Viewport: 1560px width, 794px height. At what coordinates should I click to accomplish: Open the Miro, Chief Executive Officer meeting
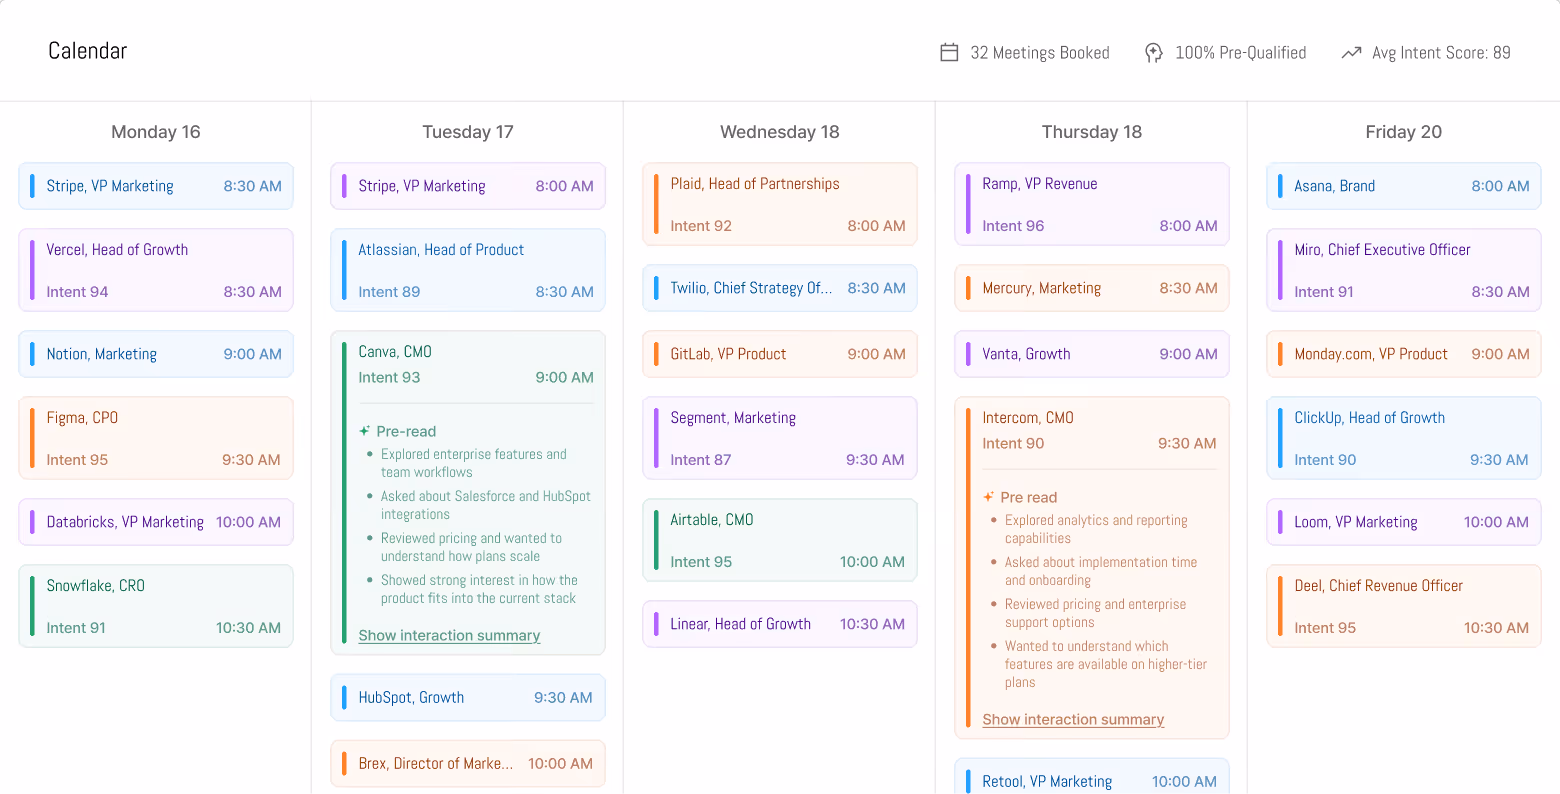(x=1404, y=270)
